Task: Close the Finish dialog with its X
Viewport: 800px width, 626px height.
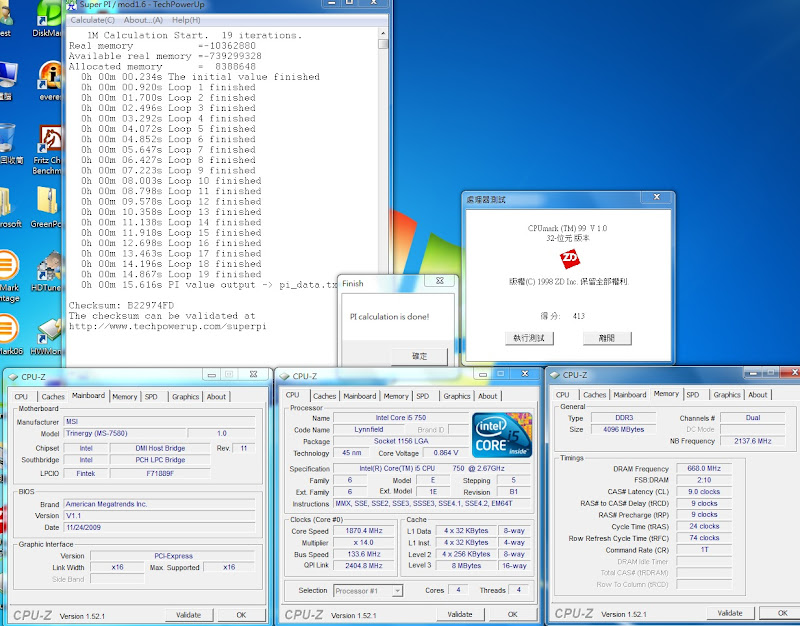Action: tap(440, 281)
